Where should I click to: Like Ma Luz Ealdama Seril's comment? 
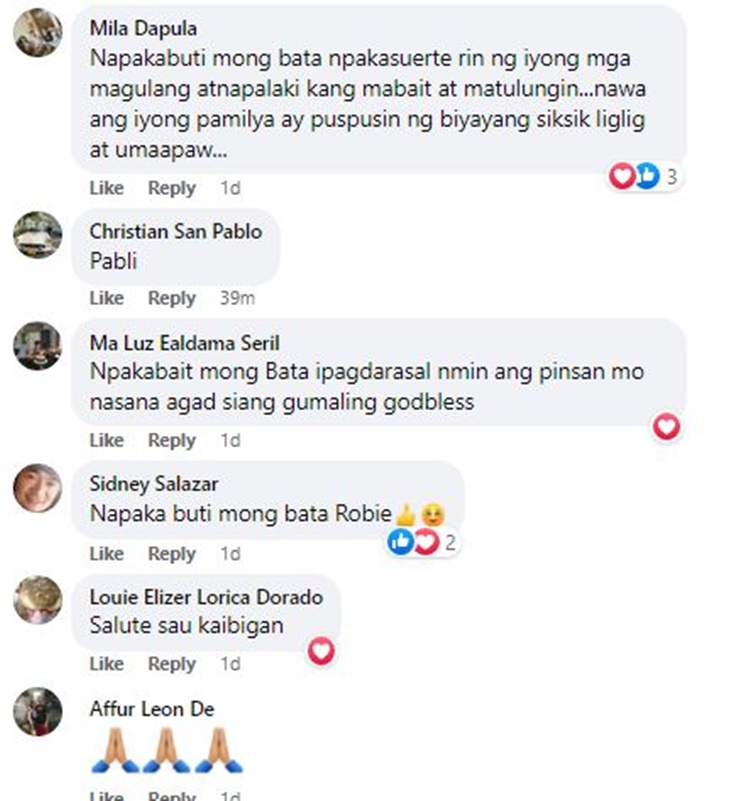(106, 440)
